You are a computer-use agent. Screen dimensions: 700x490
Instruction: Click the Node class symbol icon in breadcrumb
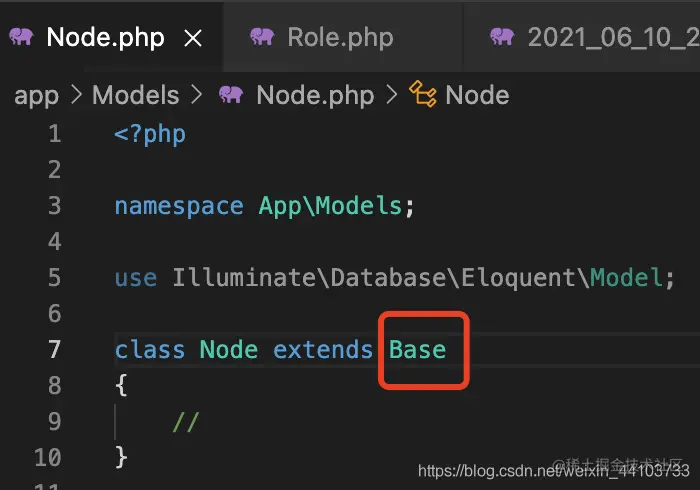point(423,94)
